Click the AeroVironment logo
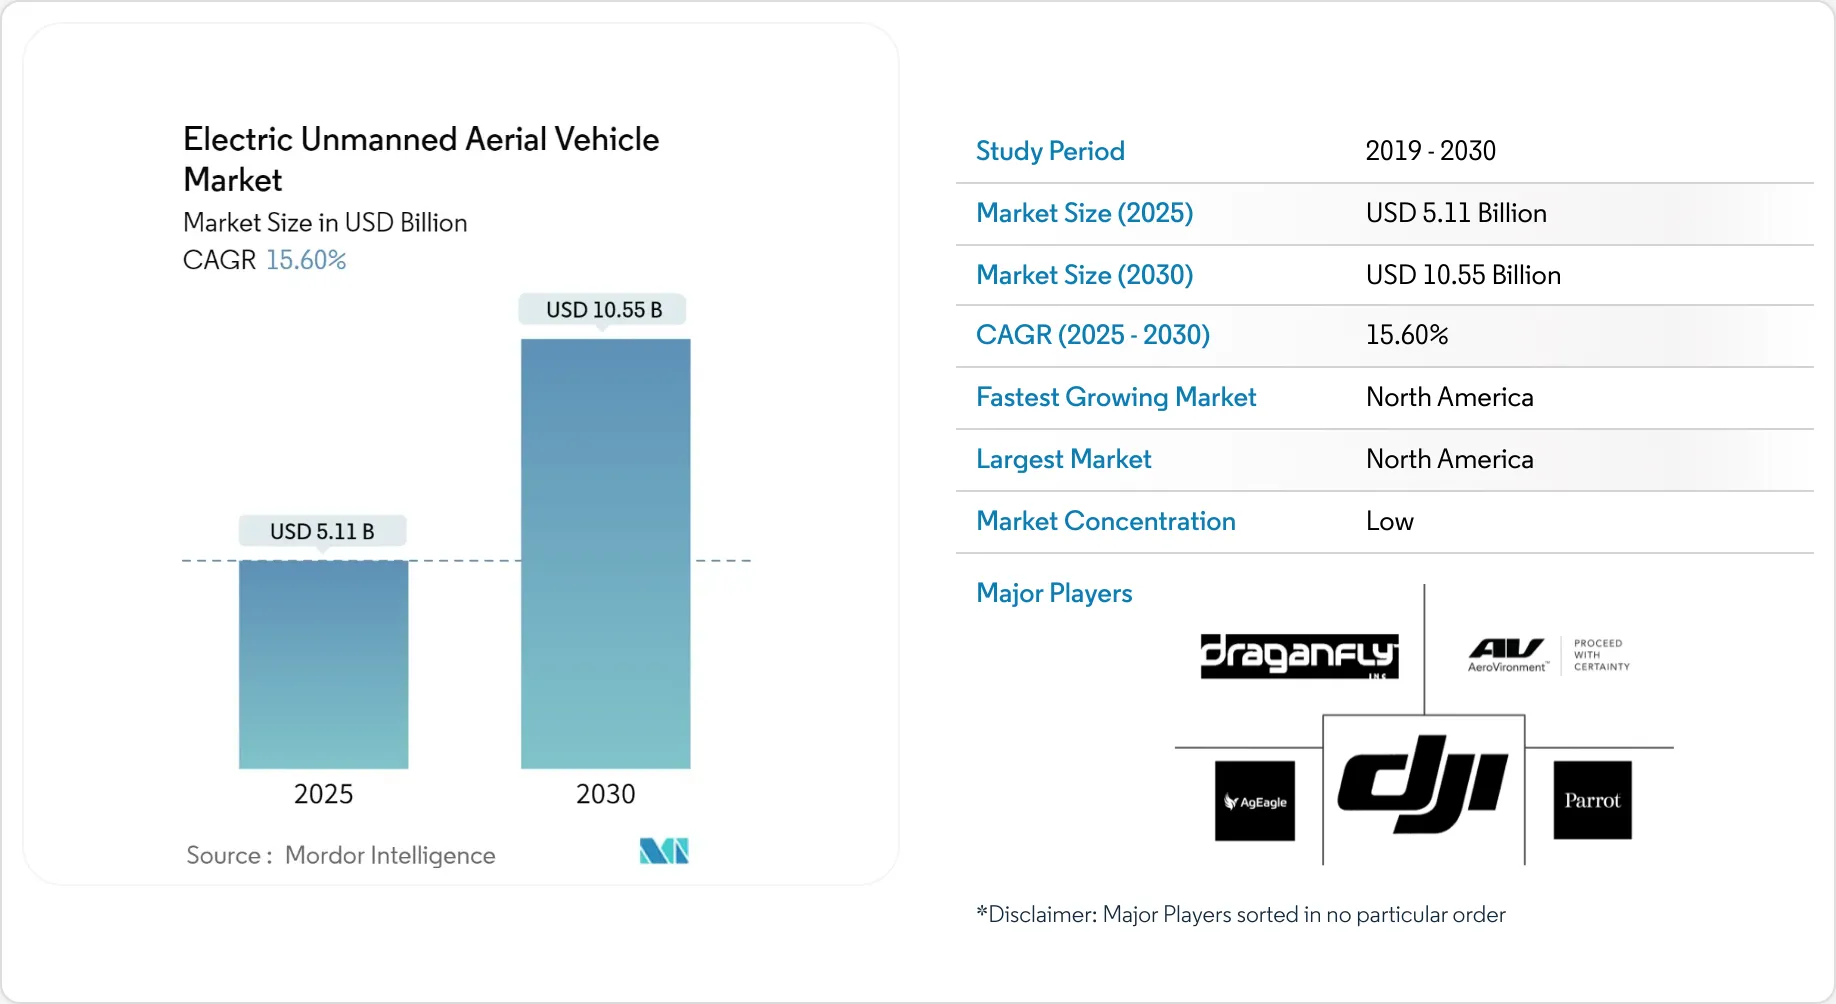 pos(1508,655)
